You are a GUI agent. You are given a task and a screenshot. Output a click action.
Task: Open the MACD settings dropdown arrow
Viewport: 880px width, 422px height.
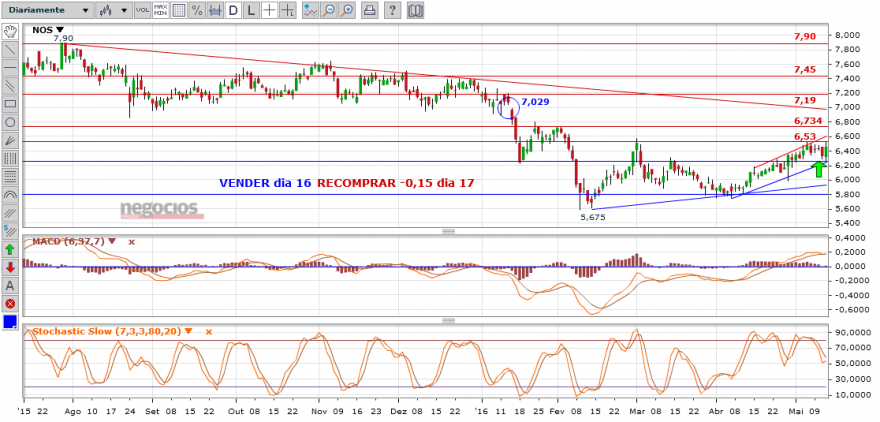[x=112, y=241]
